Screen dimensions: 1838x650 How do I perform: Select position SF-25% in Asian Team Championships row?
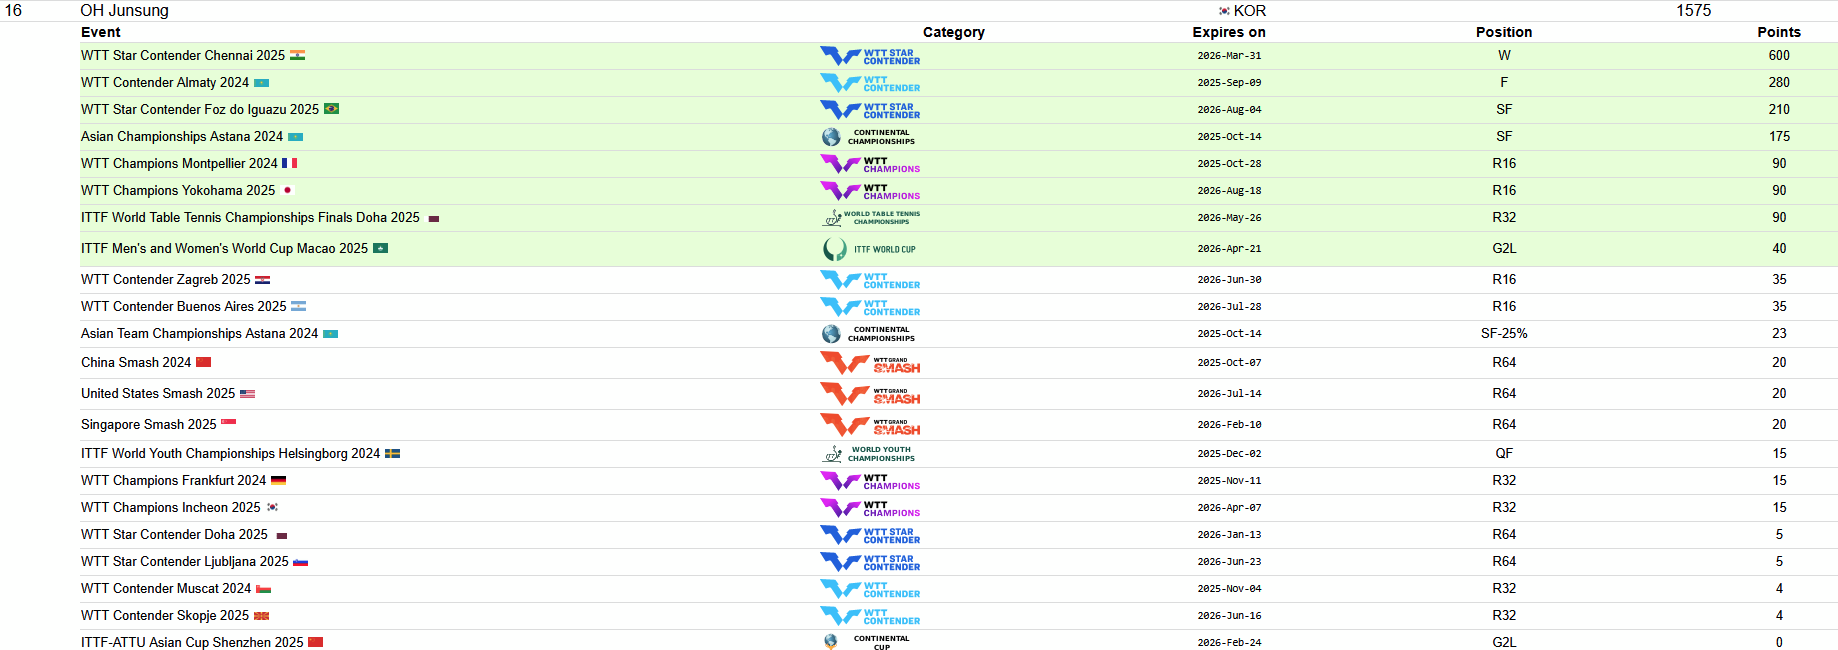pyautogui.click(x=1504, y=333)
